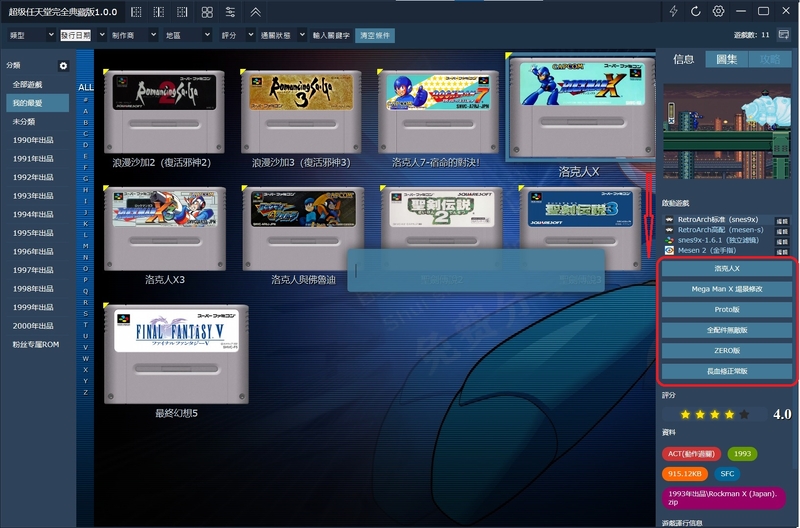
Task: Select the 聖劍伝説3 cartridge
Action: (x=580, y=229)
